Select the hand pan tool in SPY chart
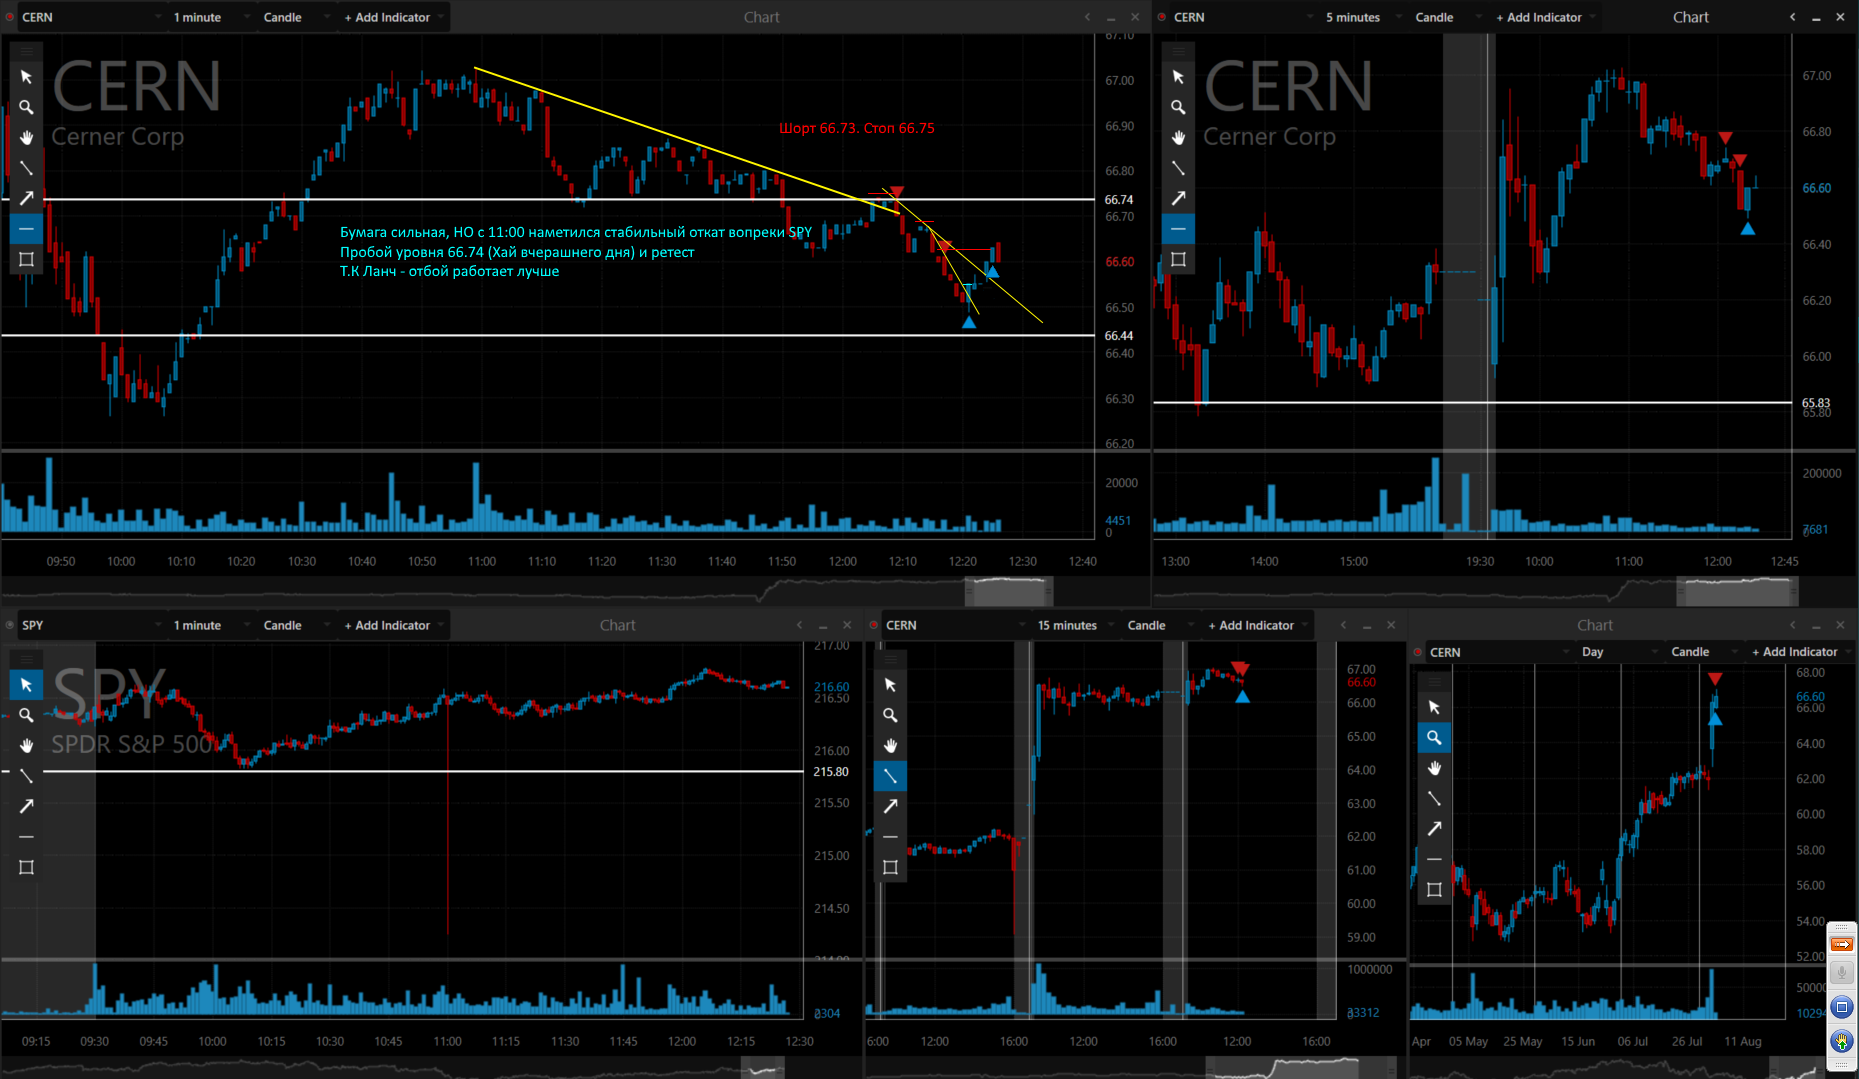 click(x=27, y=745)
